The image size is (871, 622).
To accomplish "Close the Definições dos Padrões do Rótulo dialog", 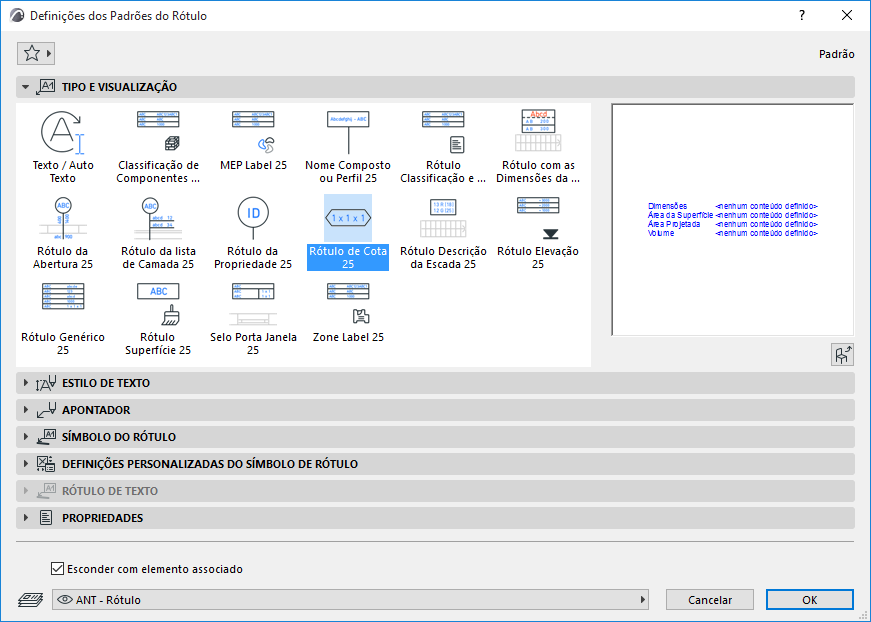I will 847,16.
